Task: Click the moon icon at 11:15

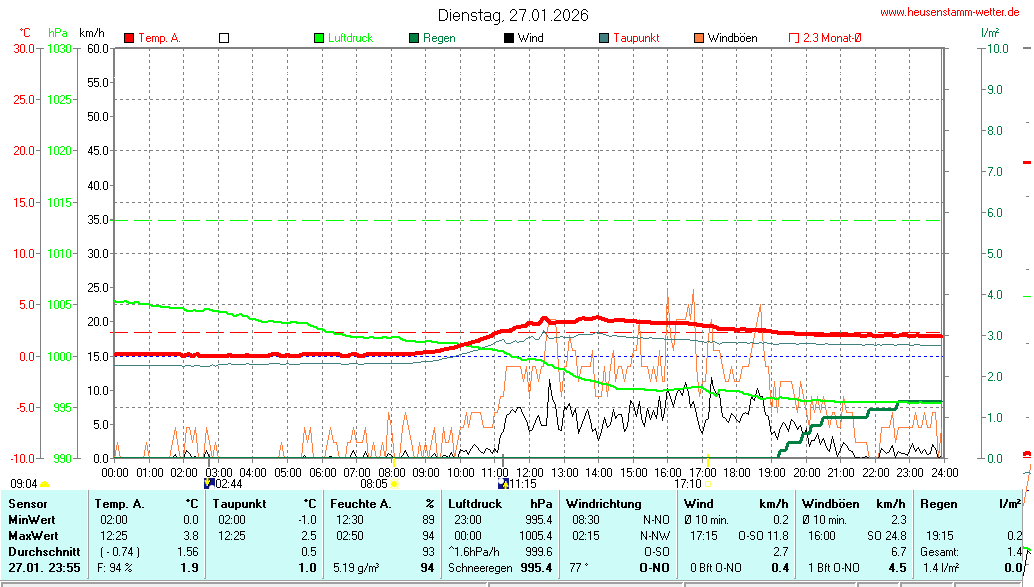Action: [504, 483]
